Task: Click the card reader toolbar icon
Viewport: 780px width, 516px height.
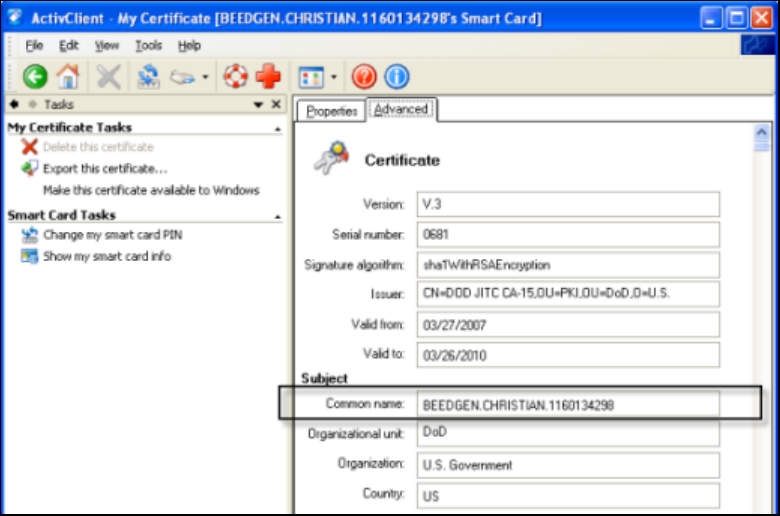Action: (182, 77)
